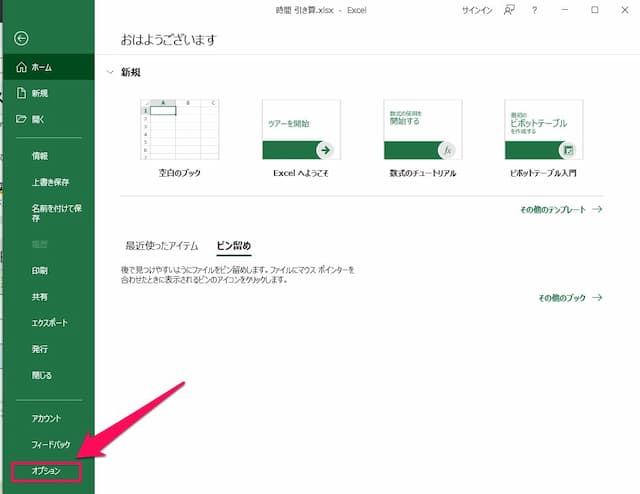Open the ピボットテーブル入門 template

pos(544,129)
